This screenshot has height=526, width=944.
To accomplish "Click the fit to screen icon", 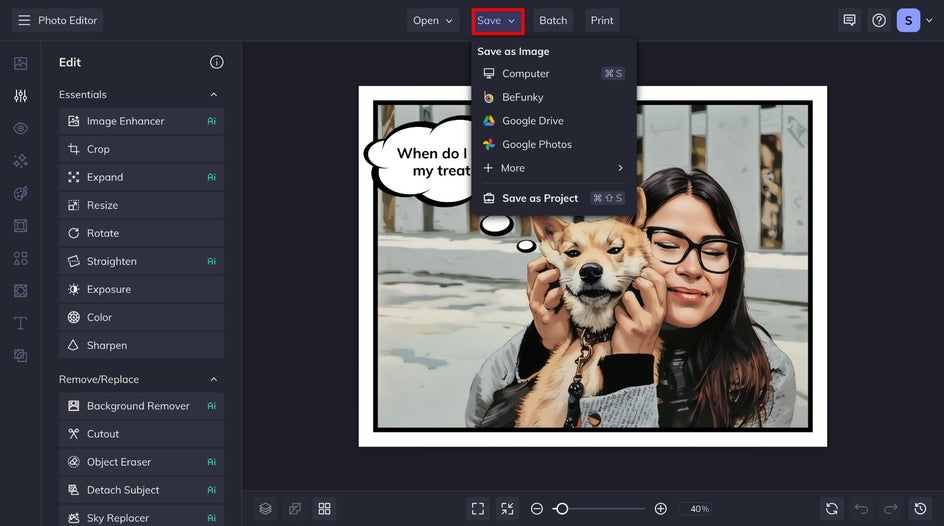I will [478, 509].
